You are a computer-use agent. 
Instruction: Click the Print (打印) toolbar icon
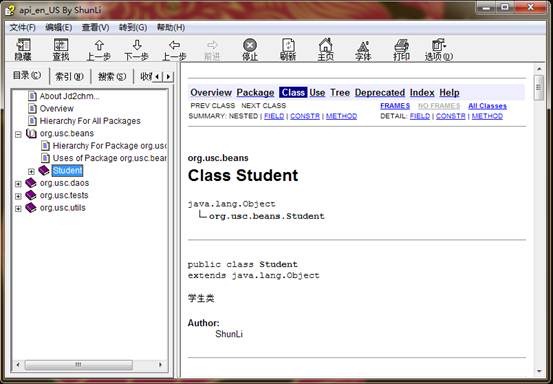point(401,49)
